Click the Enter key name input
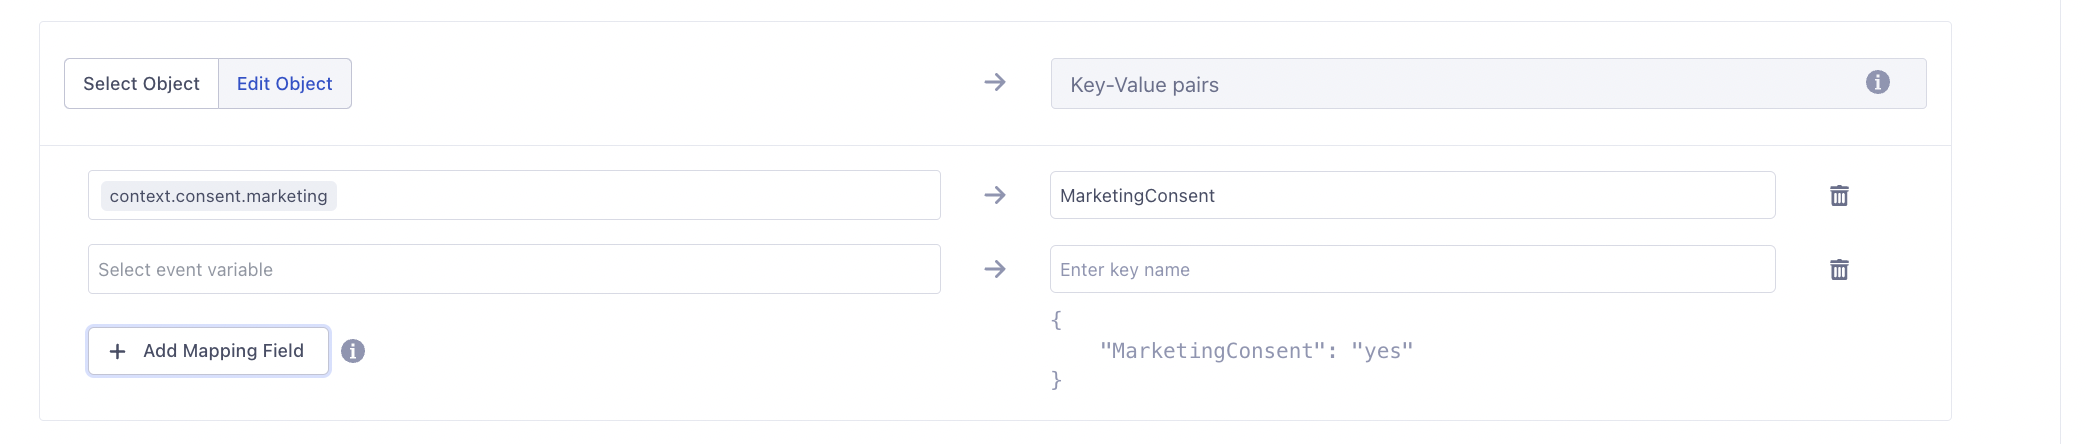This screenshot has height=444, width=2086. point(1411,270)
